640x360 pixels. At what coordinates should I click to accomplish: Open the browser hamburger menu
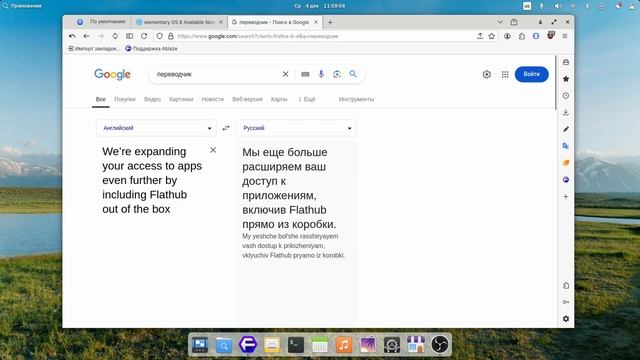[565, 36]
